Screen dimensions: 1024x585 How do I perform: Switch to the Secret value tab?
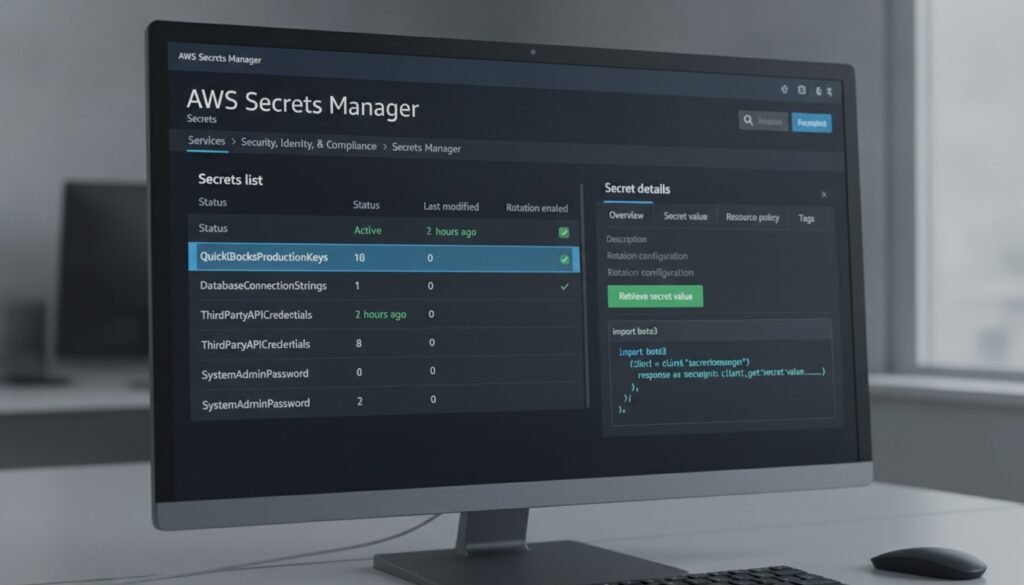coord(685,216)
